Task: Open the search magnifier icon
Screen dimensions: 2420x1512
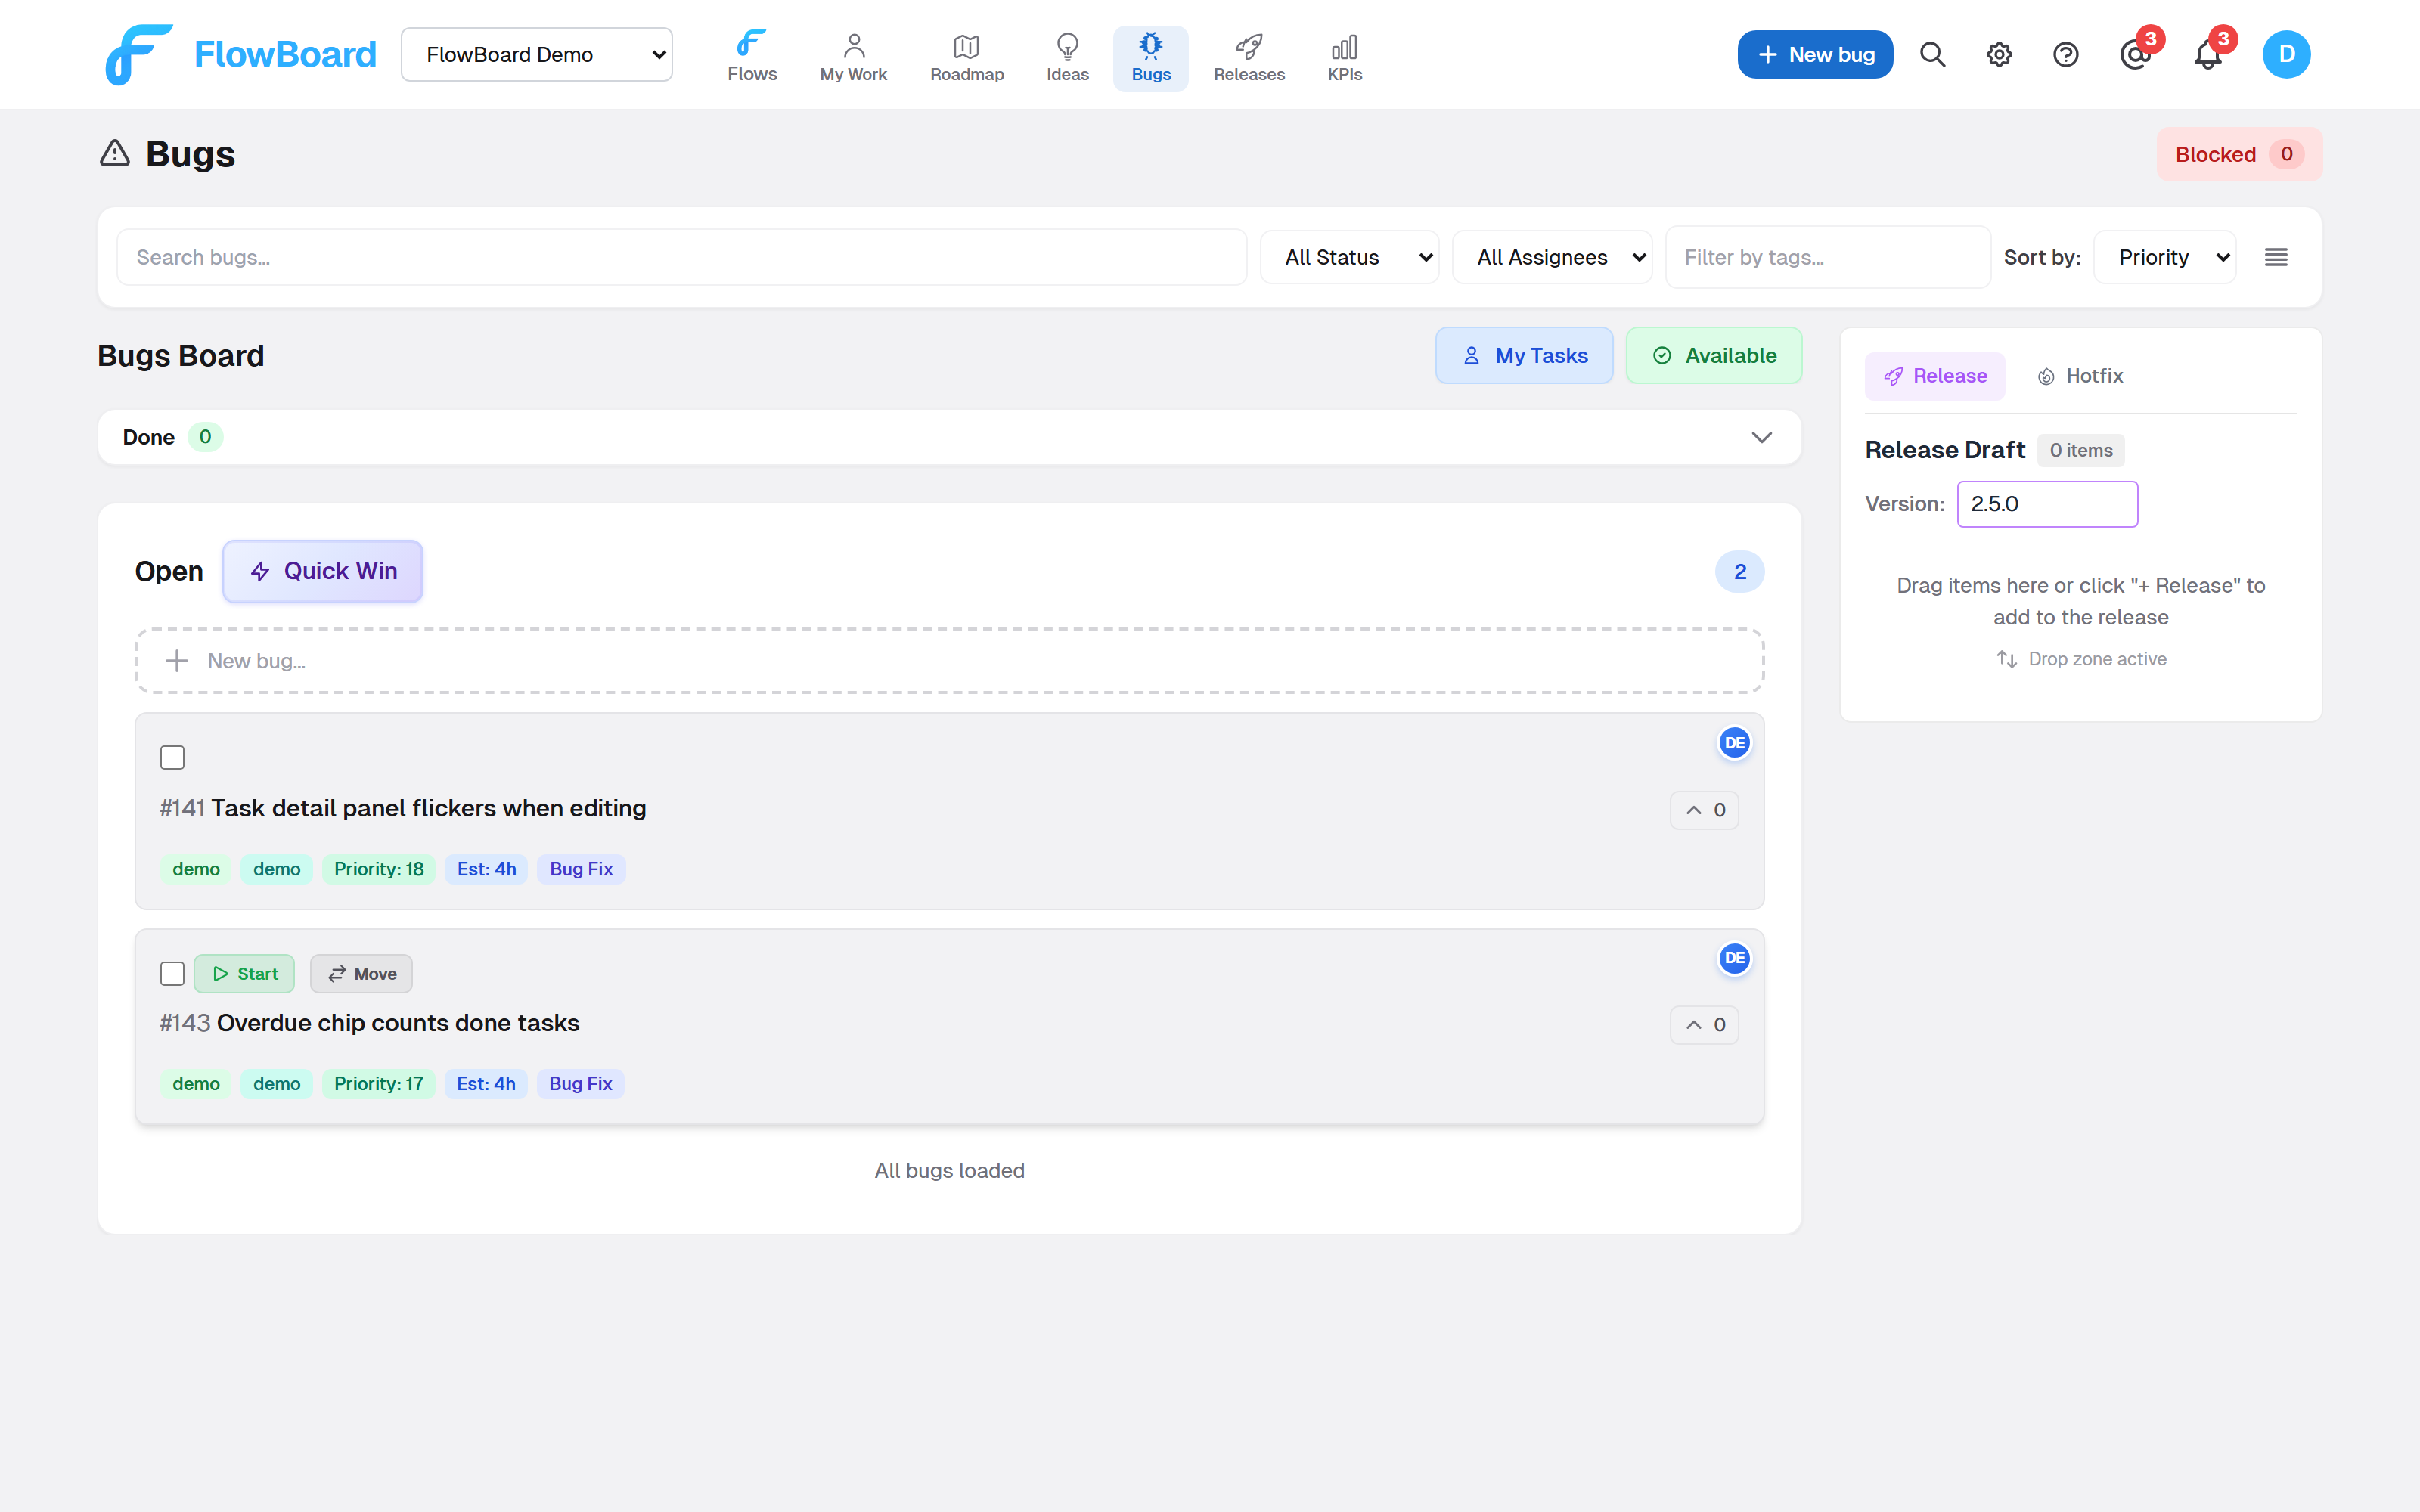Action: click(x=1932, y=54)
